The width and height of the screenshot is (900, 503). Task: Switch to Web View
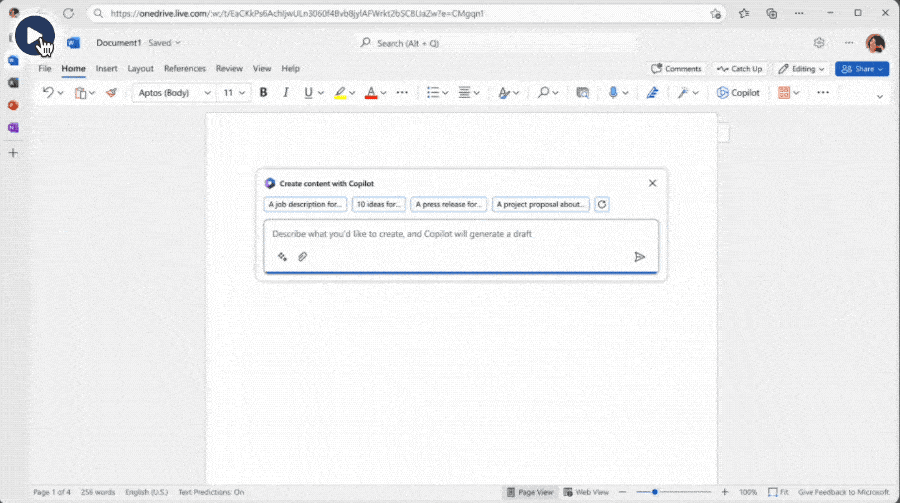(586, 492)
